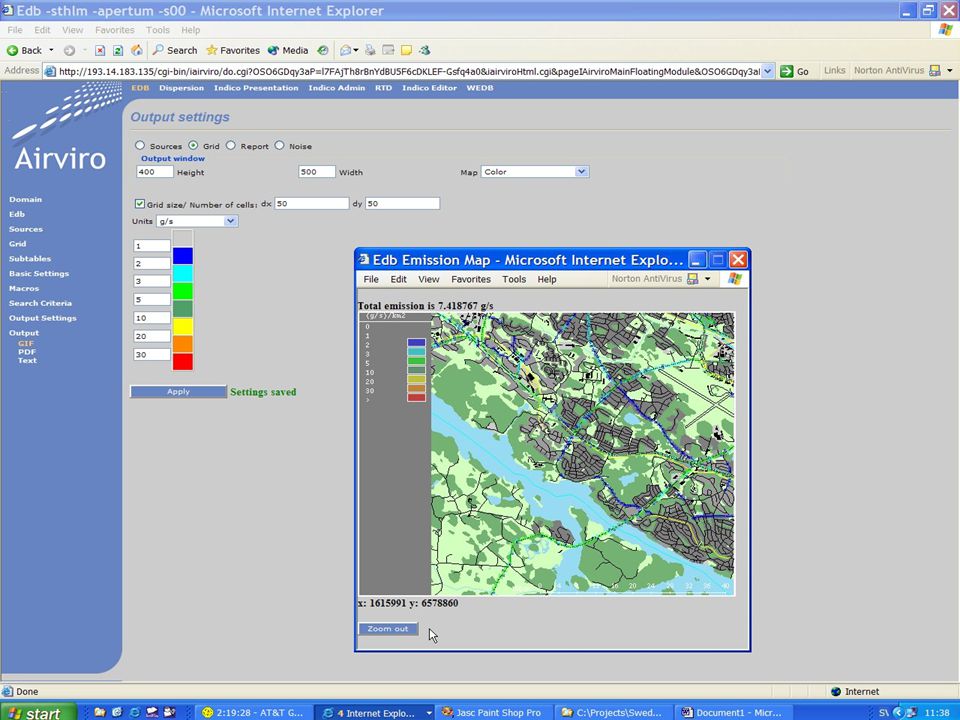Screen dimensions: 960x720
Task: Select the Report radio button
Action: pyautogui.click(x=231, y=145)
